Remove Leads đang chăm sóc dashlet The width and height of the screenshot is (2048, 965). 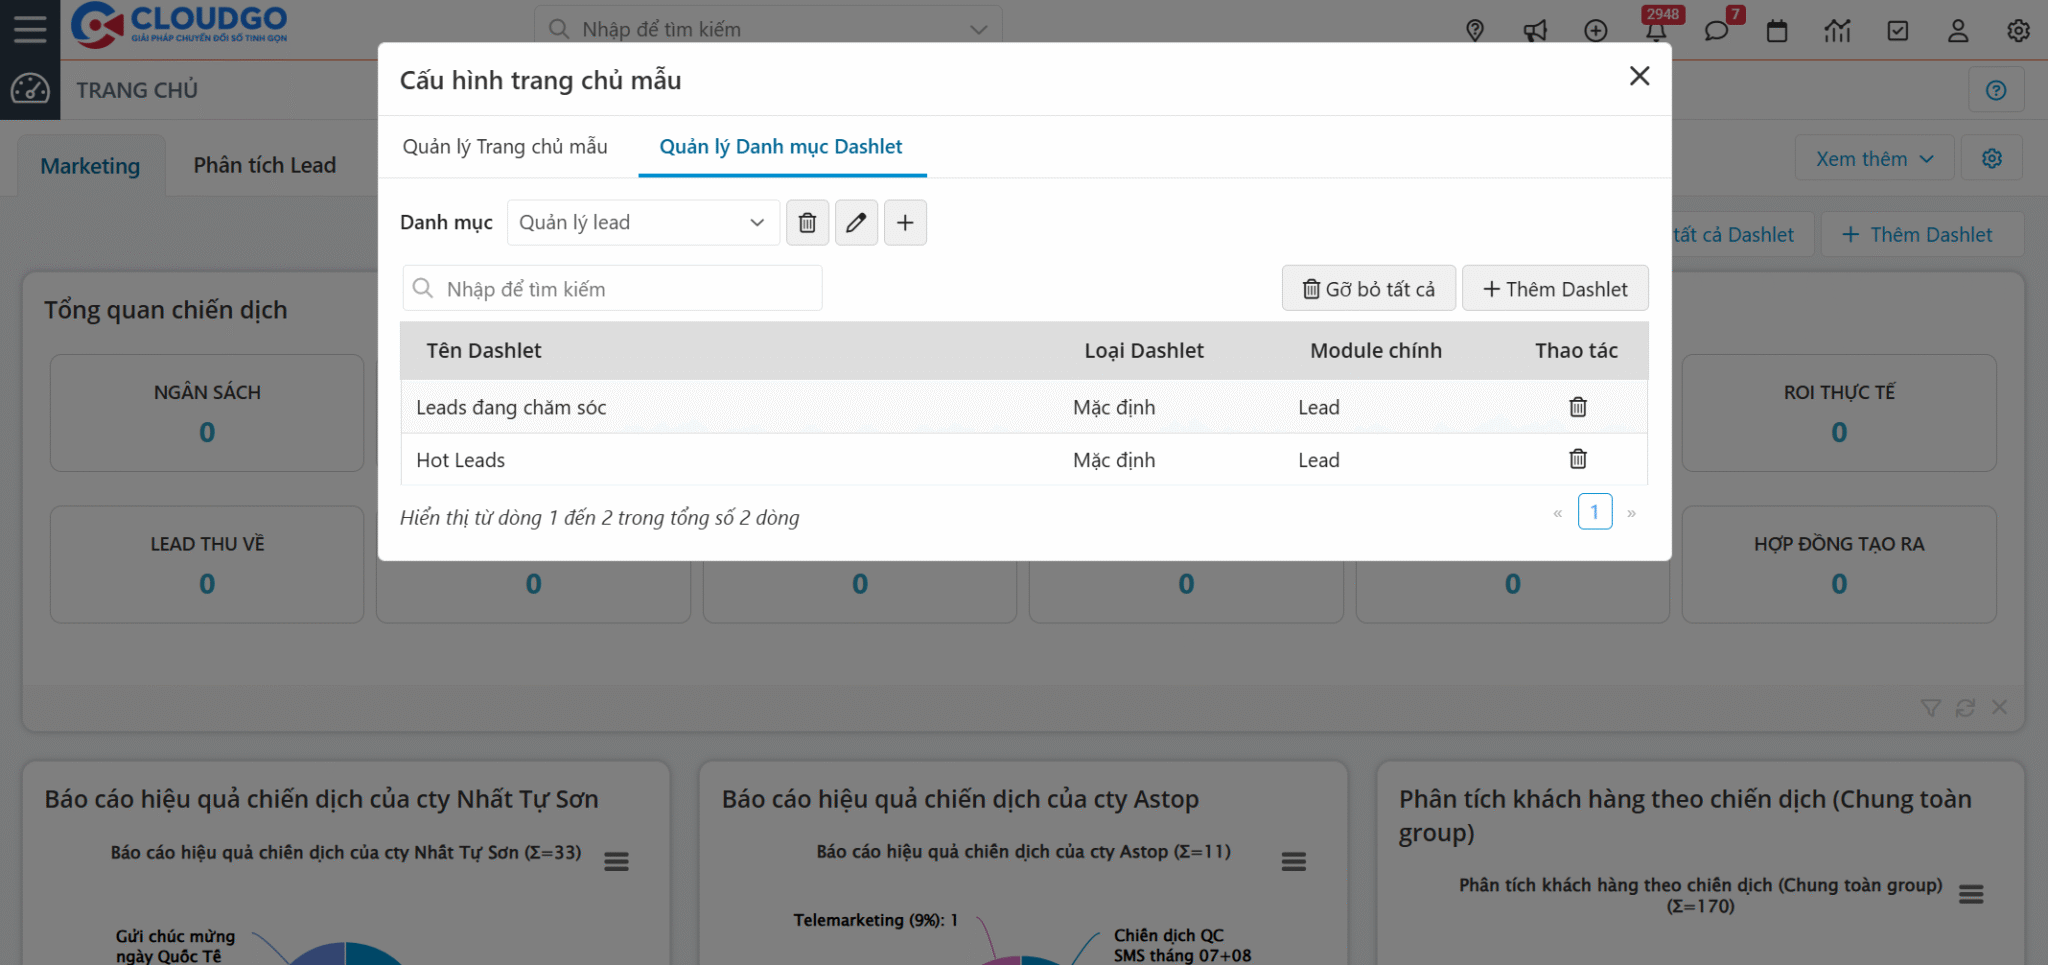pos(1578,407)
